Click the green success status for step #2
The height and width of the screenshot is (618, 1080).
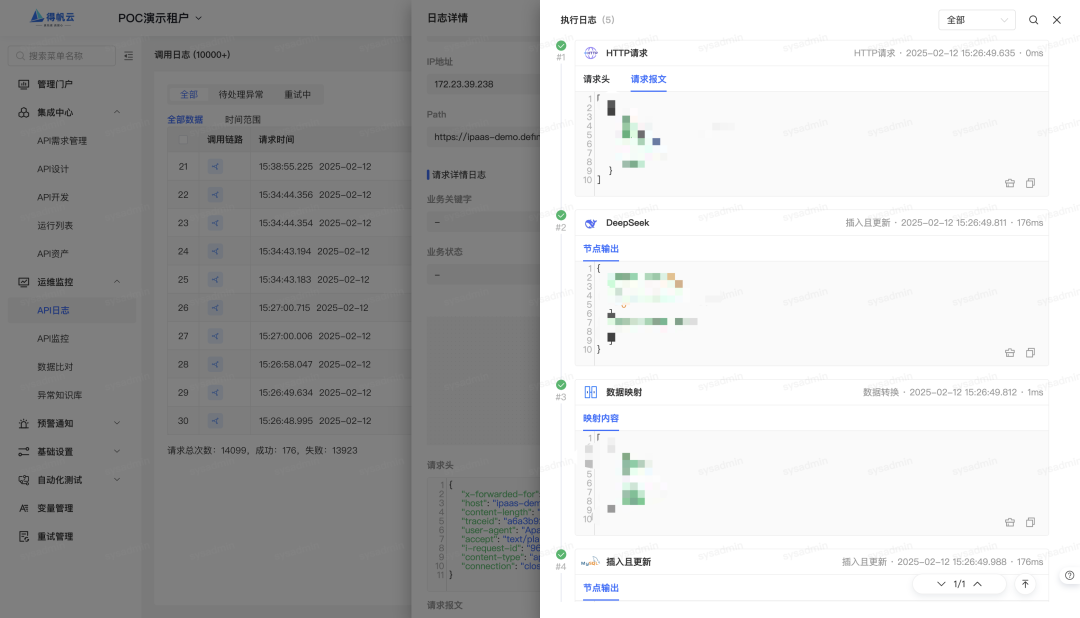(561, 215)
